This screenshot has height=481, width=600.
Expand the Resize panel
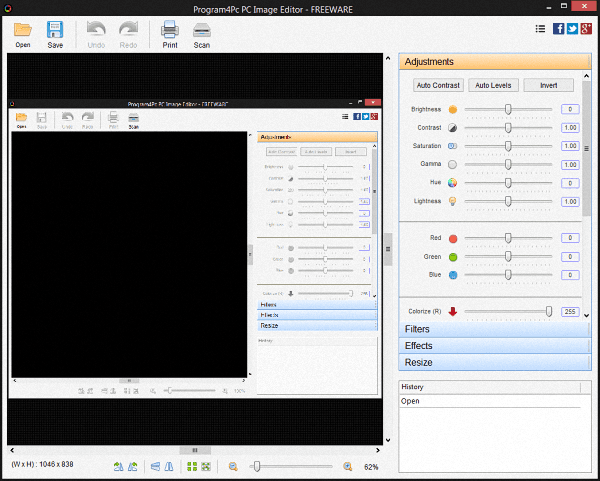coord(495,362)
